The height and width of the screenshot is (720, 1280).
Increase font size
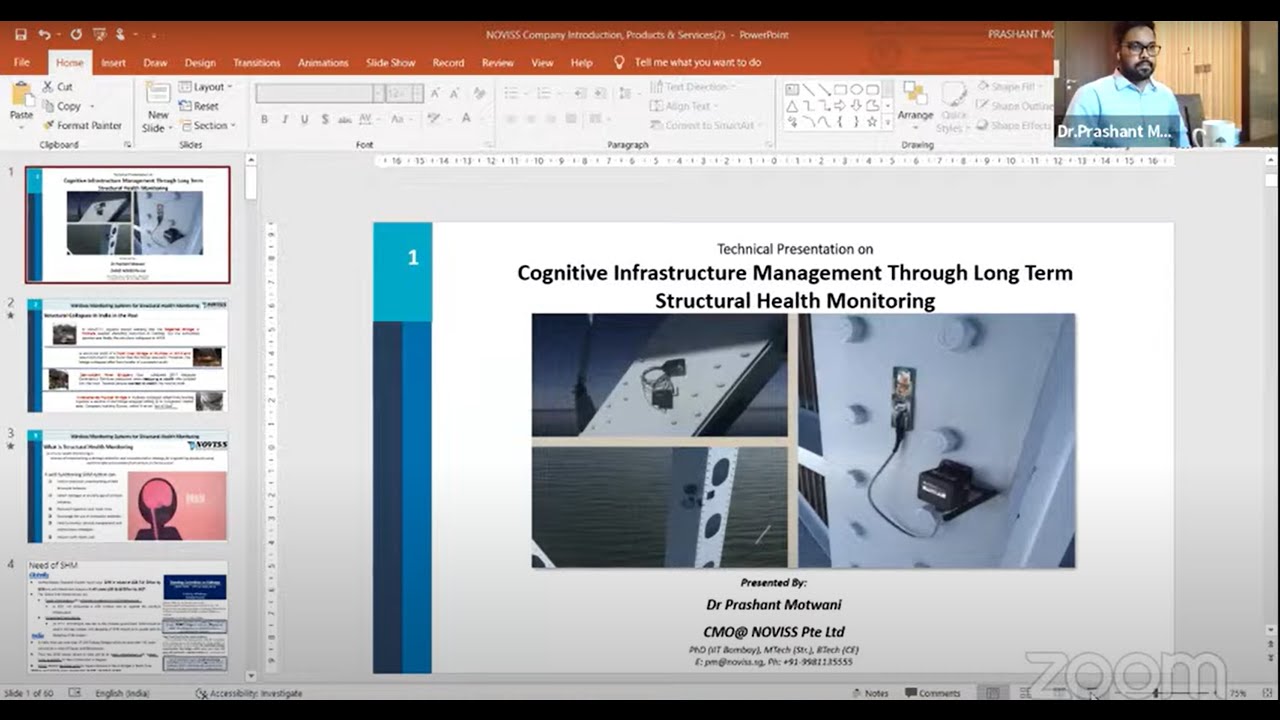tap(435, 93)
